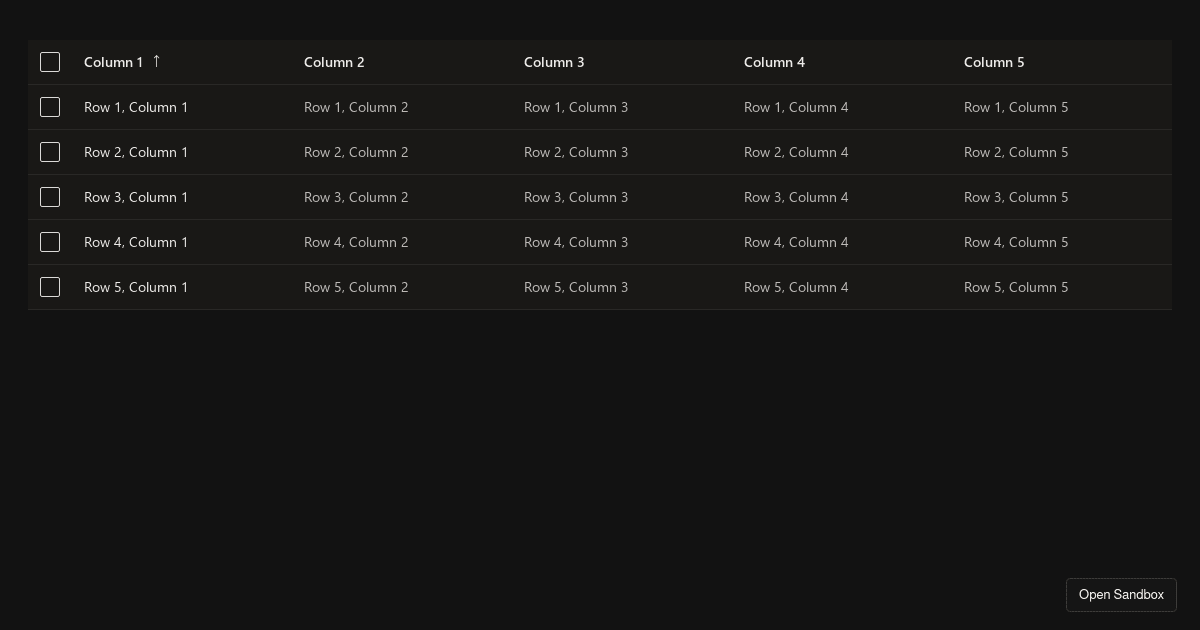
Task: Click cell Row 2, Column 1
Action: 136,152
